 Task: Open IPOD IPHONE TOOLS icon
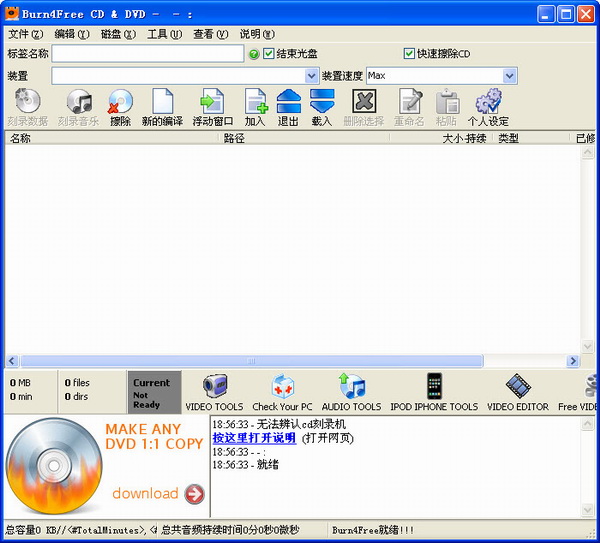coord(434,386)
